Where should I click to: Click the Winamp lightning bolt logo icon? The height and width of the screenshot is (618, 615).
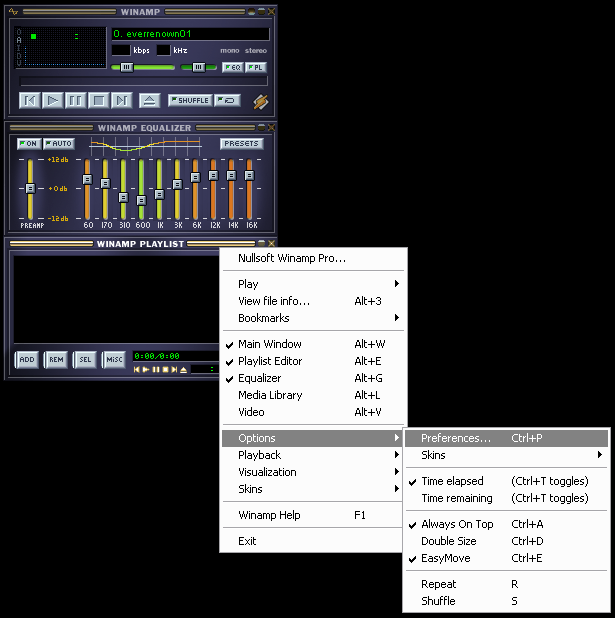click(x=261, y=102)
